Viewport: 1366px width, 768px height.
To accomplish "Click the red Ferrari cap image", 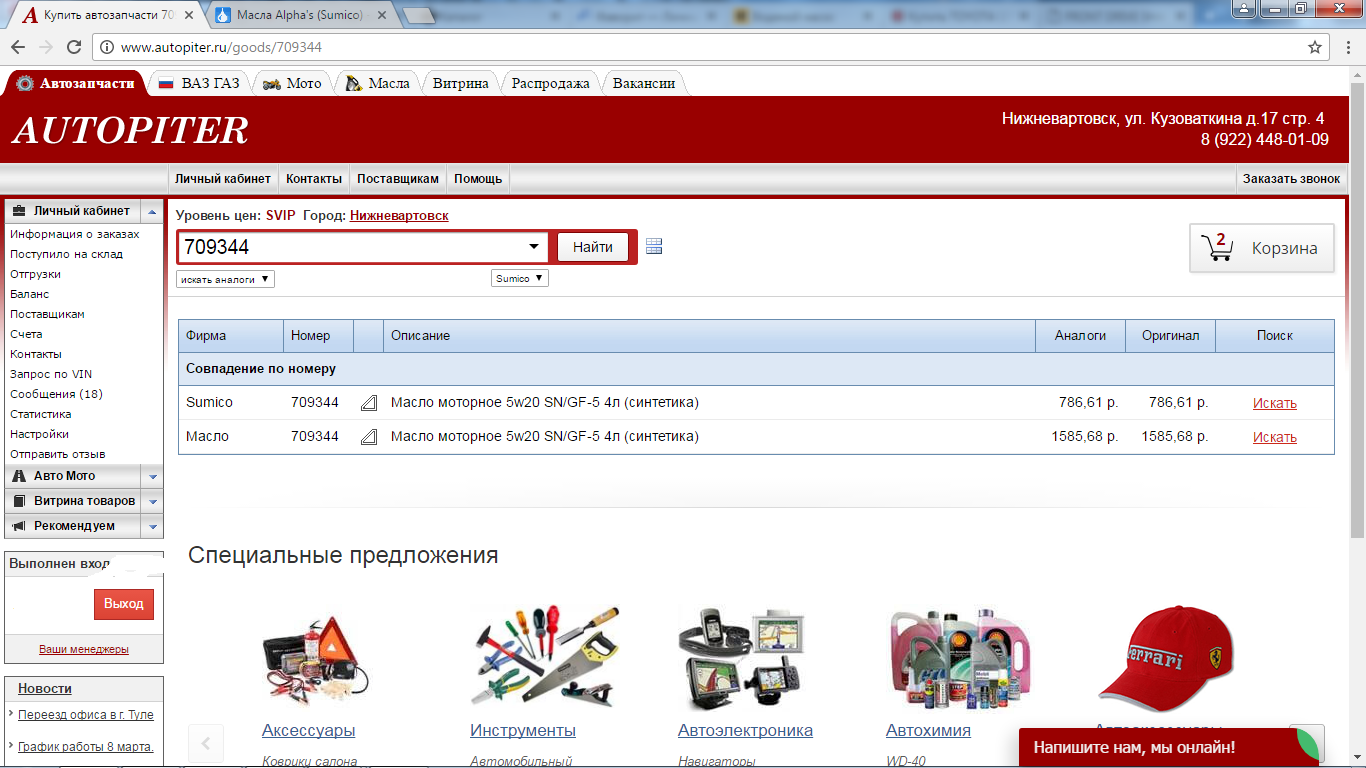I will [1166, 656].
